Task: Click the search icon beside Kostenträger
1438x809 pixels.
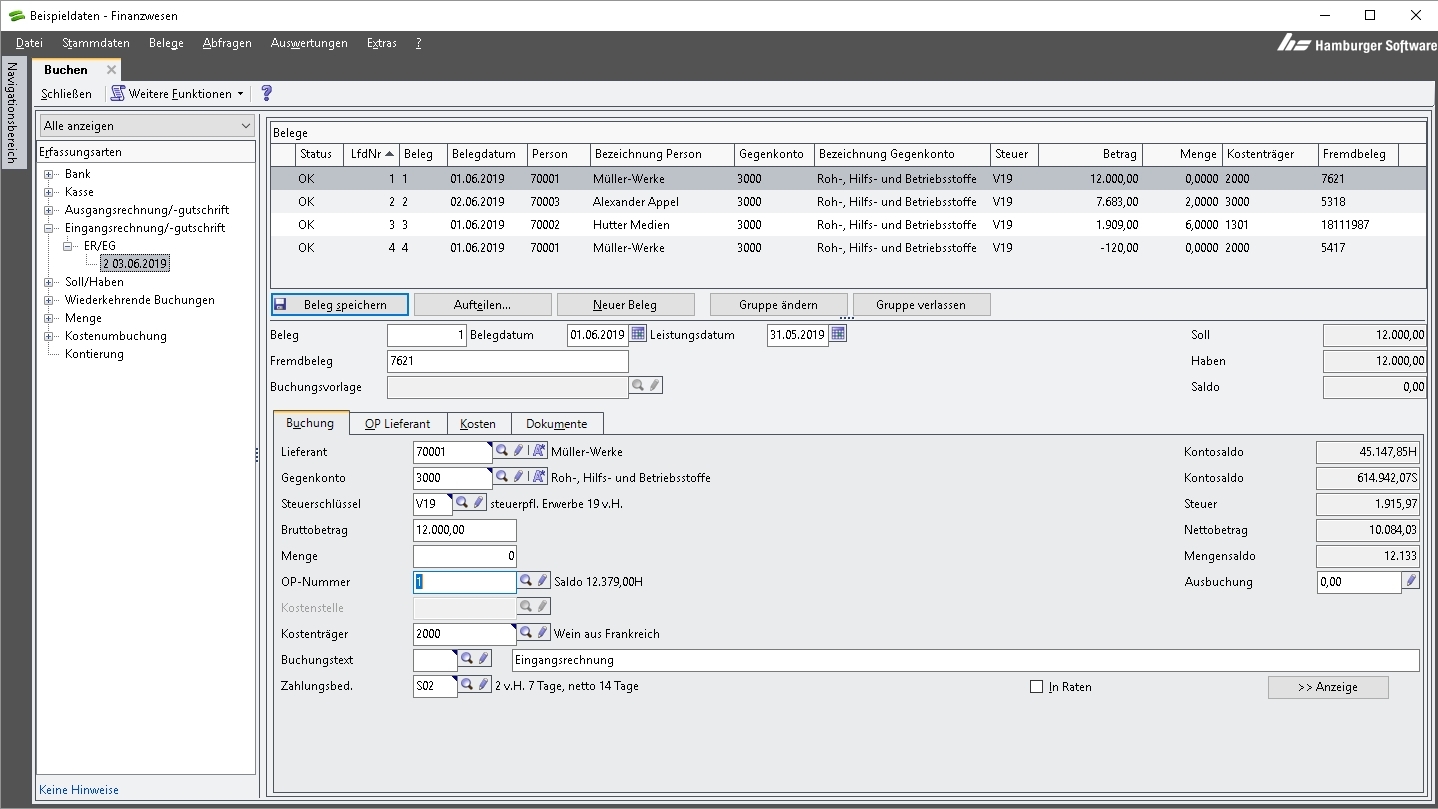Action: point(526,633)
